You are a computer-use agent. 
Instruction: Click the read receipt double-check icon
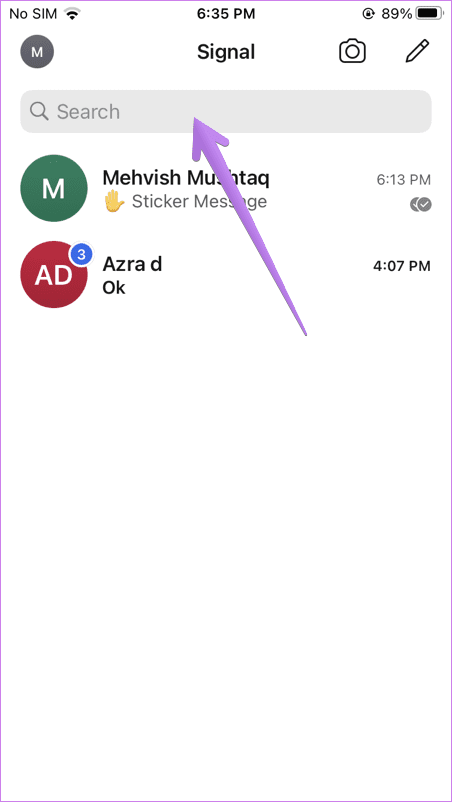(x=421, y=205)
